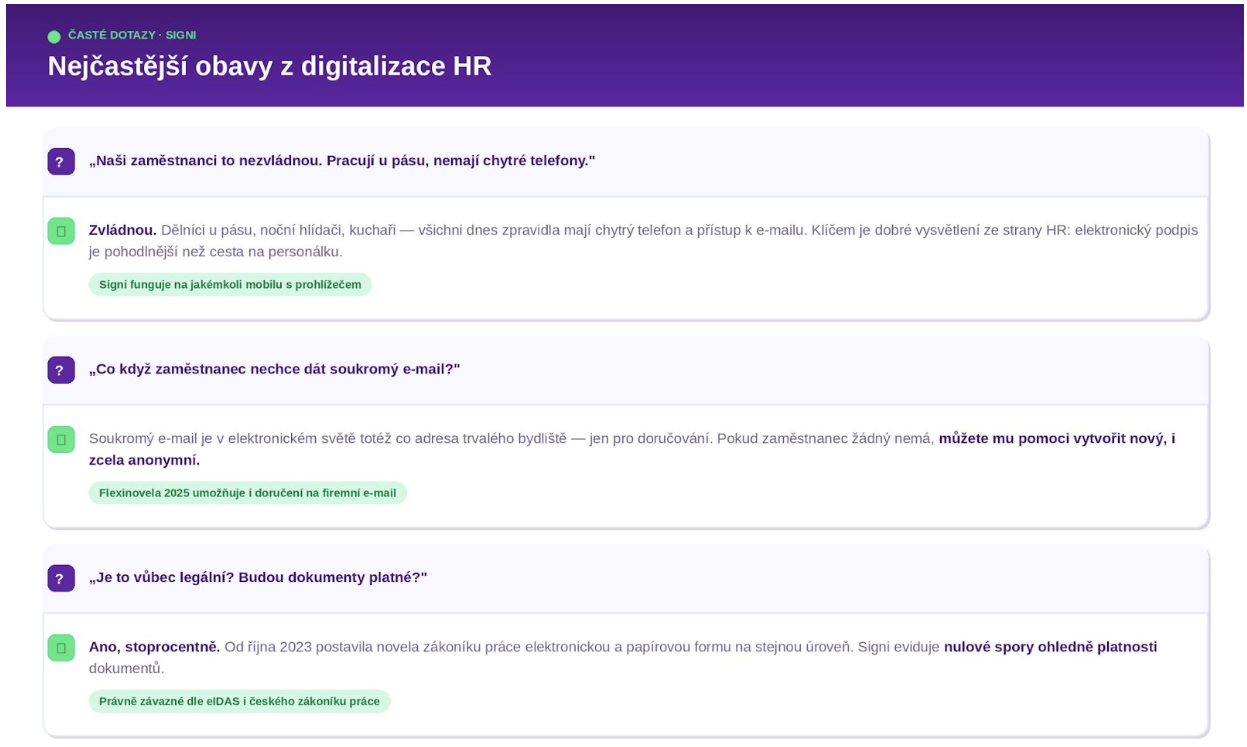
Task: Click green answer icon beside "Soukromý e-mail" answer
Action: pyautogui.click(x=61, y=439)
